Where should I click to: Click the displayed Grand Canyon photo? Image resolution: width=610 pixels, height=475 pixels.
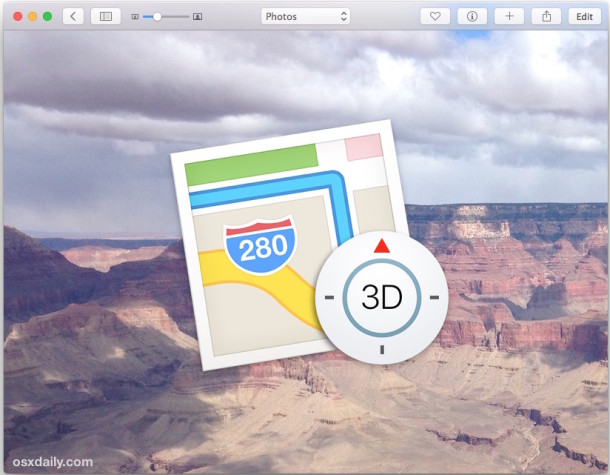point(305,252)
